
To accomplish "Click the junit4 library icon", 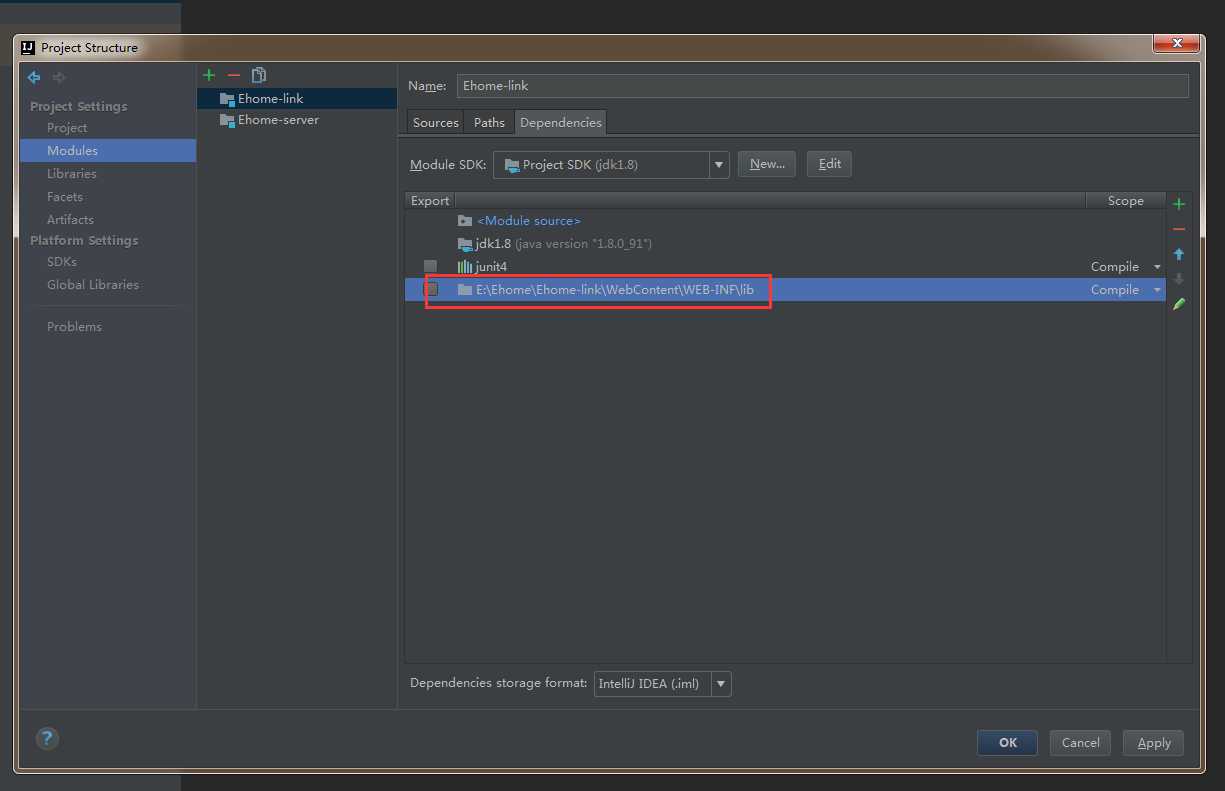I will coord(464,267).
